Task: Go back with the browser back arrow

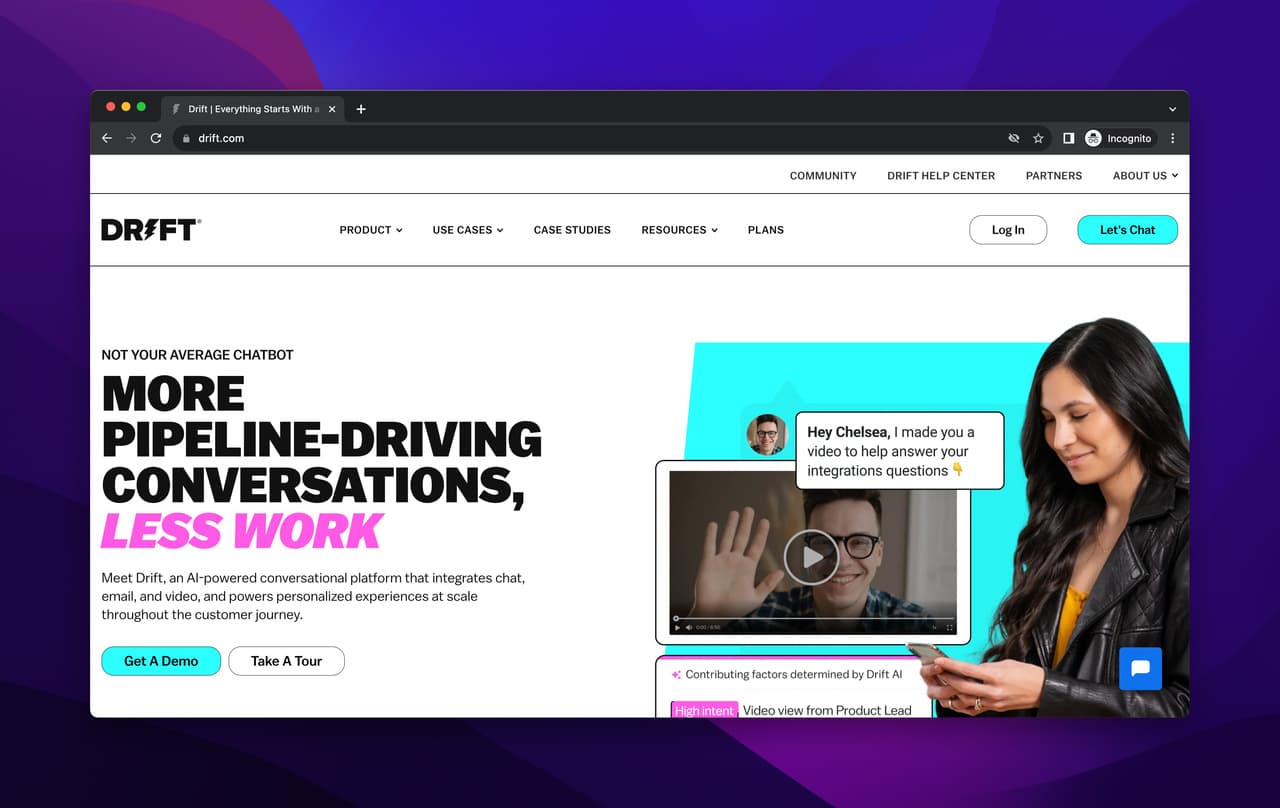Action: [107, 138]
